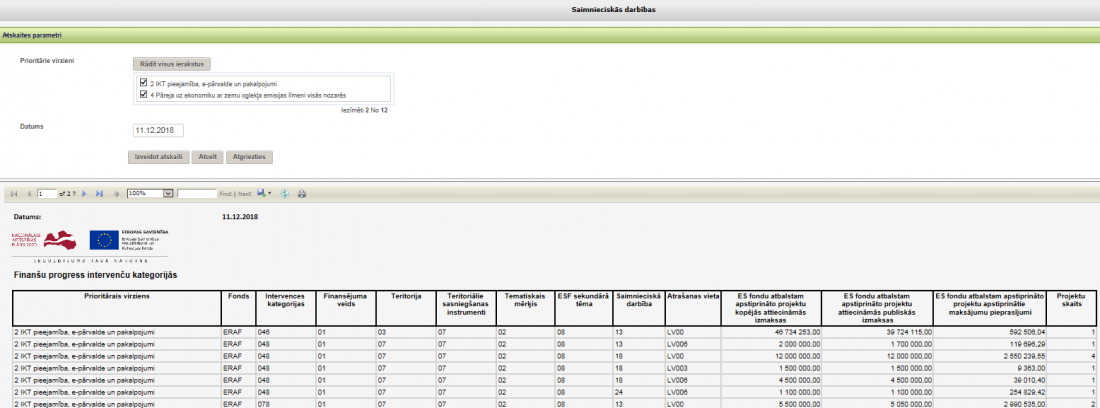Click the Atskaites parametri section header

coord(31,35)
